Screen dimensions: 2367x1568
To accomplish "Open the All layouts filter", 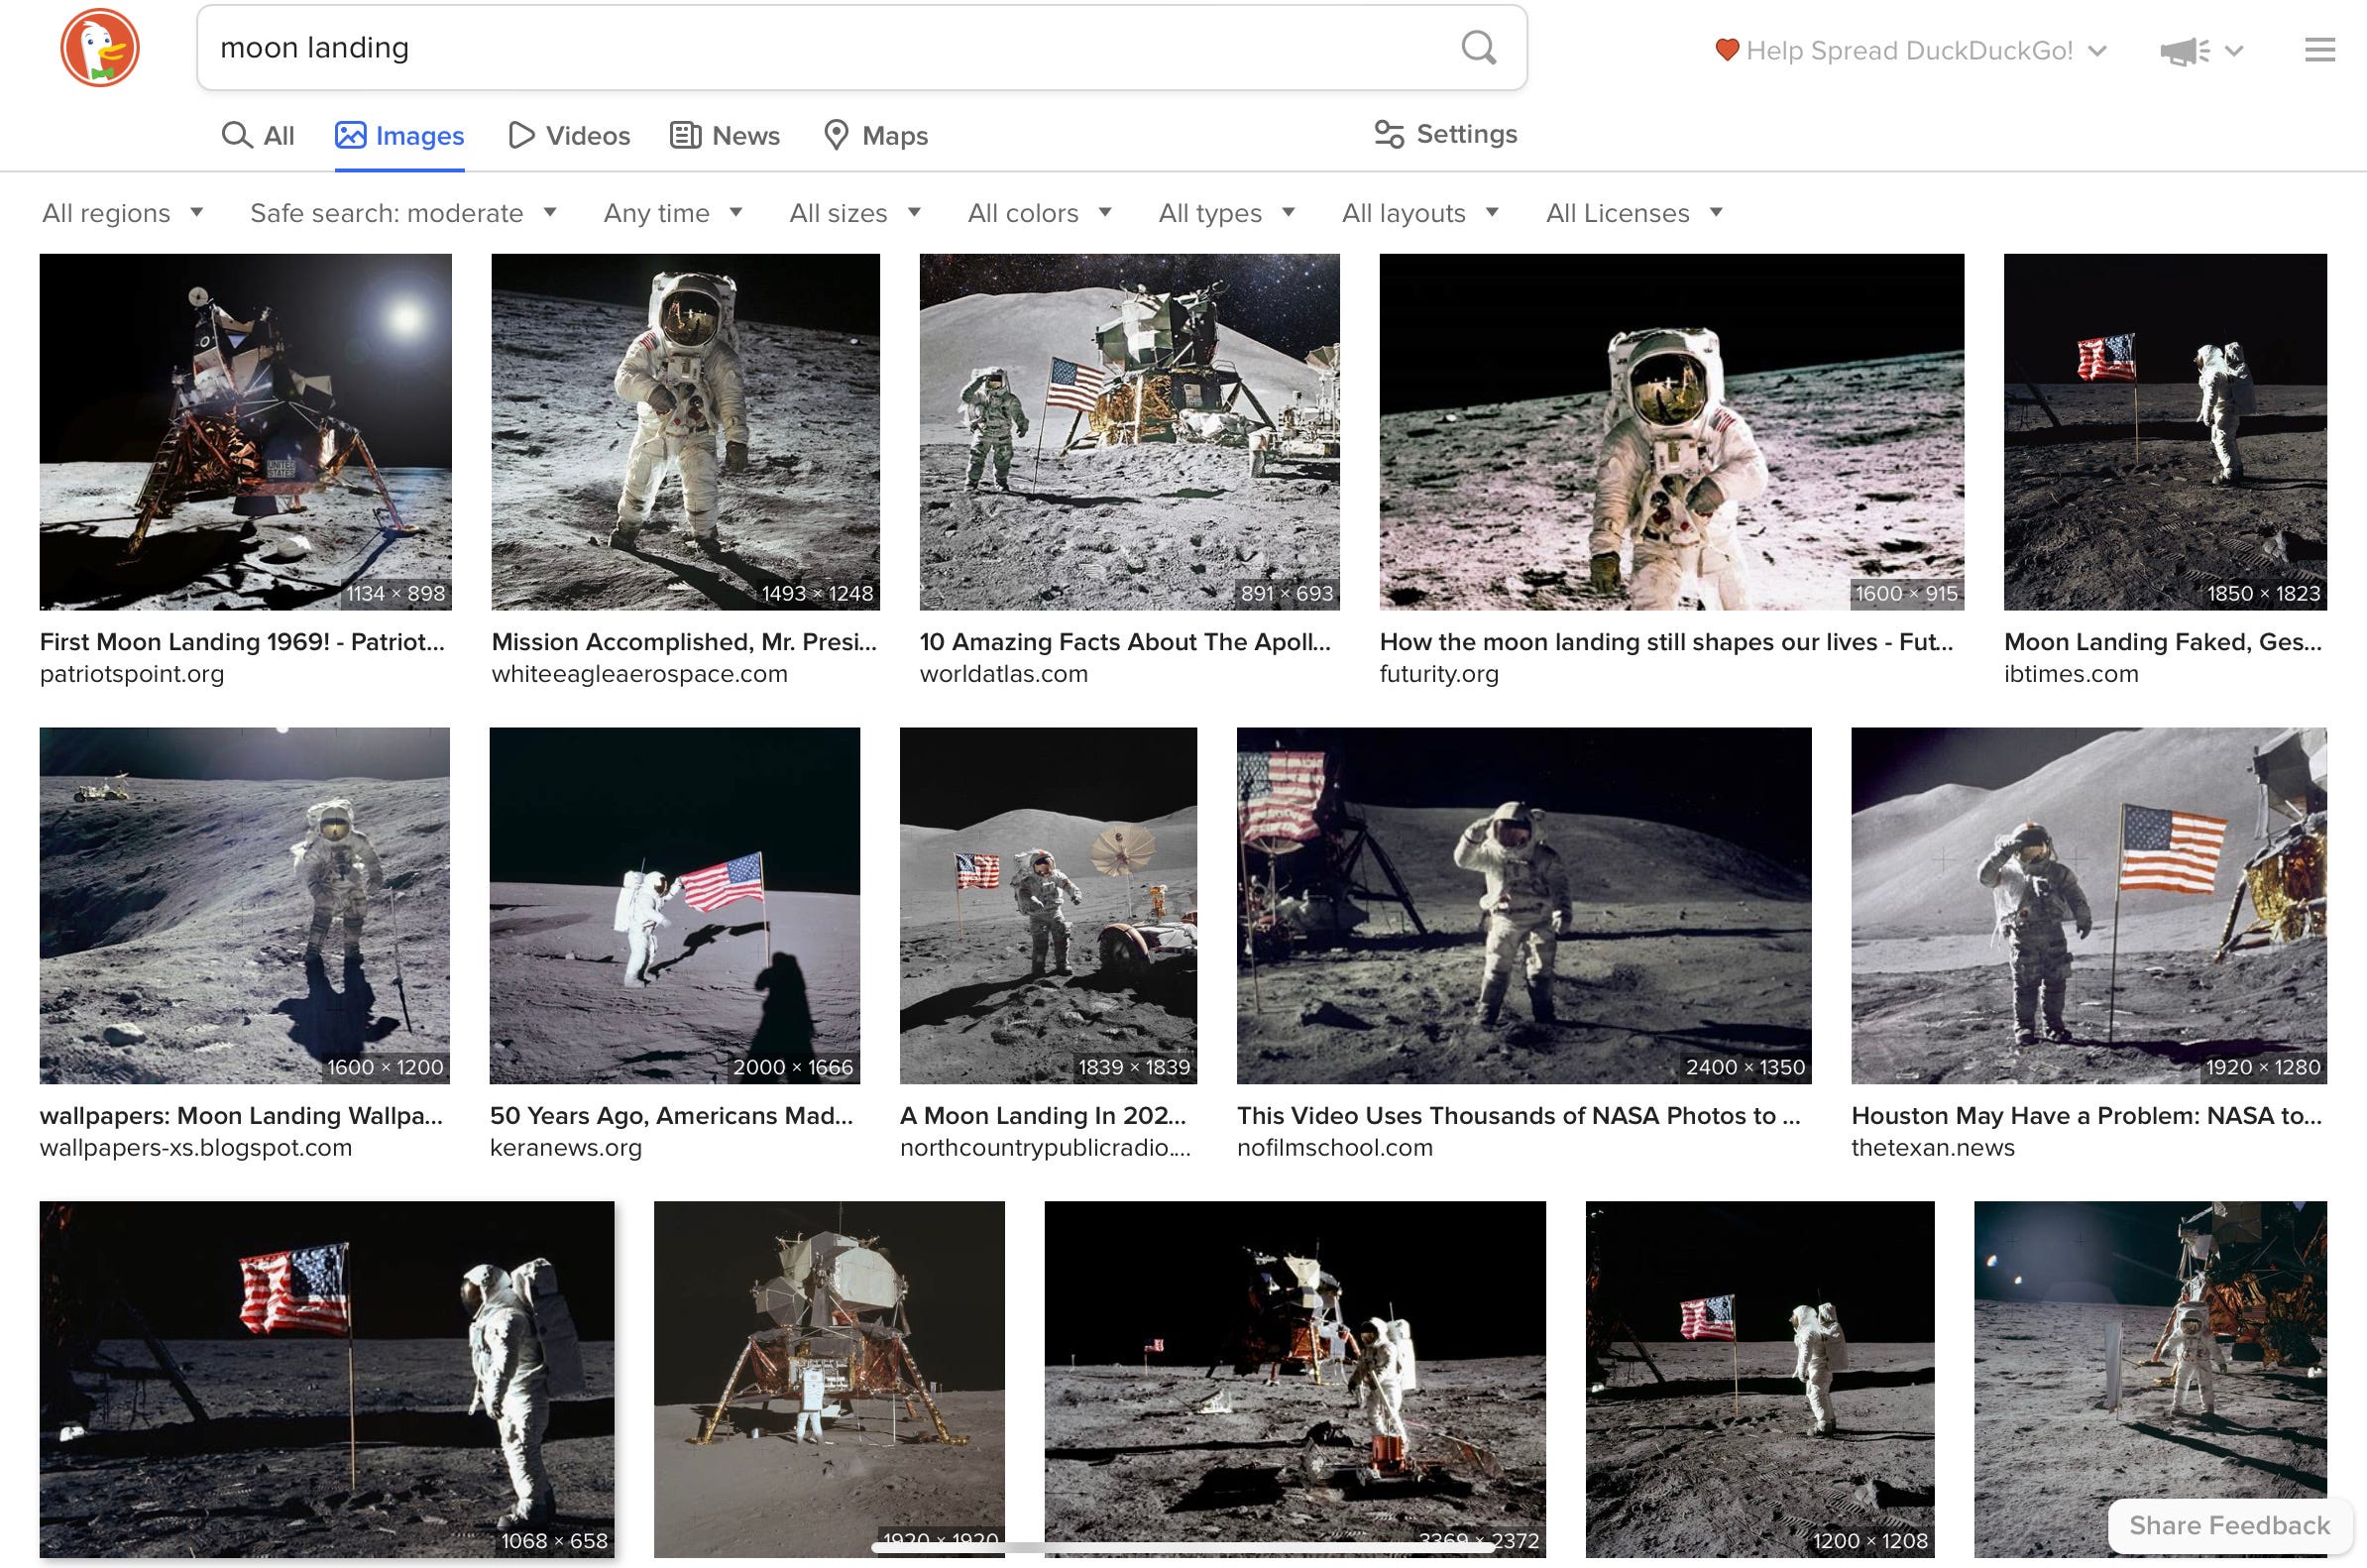I will click(x=1420, y=213).
